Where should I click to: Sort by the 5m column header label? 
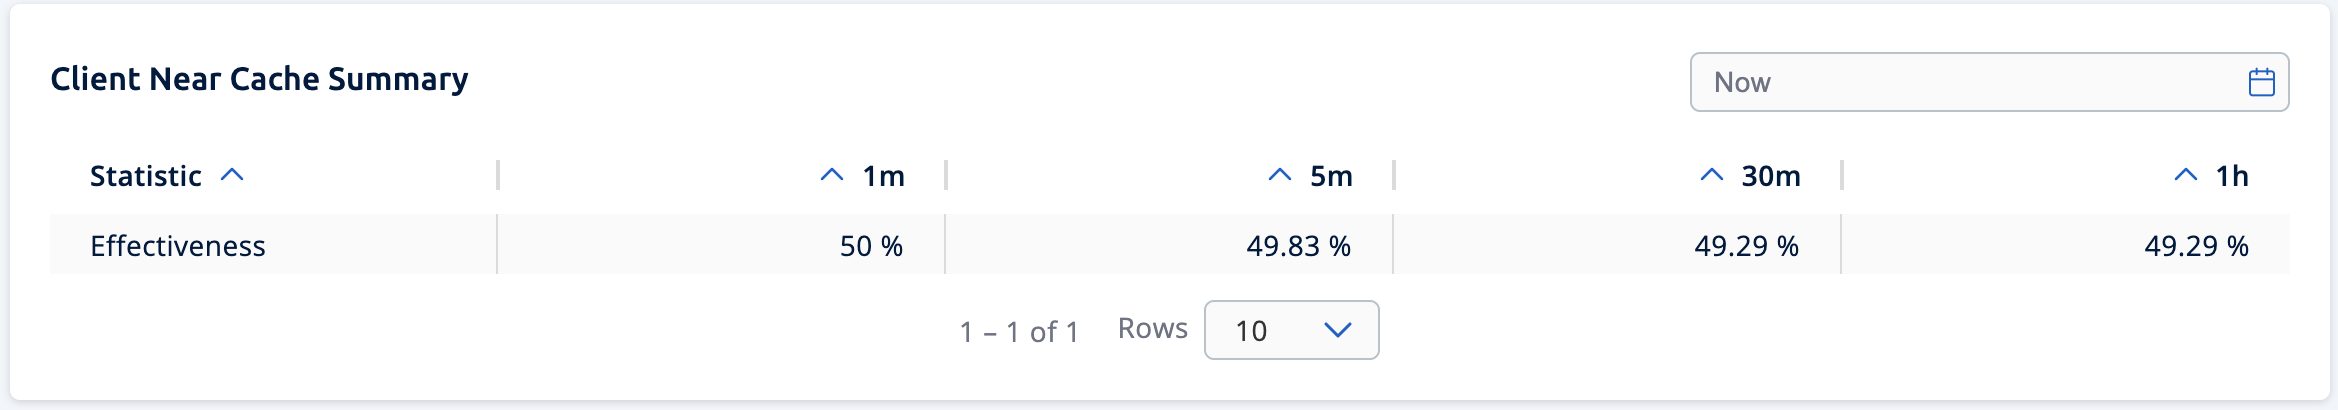click(1331, 176)
